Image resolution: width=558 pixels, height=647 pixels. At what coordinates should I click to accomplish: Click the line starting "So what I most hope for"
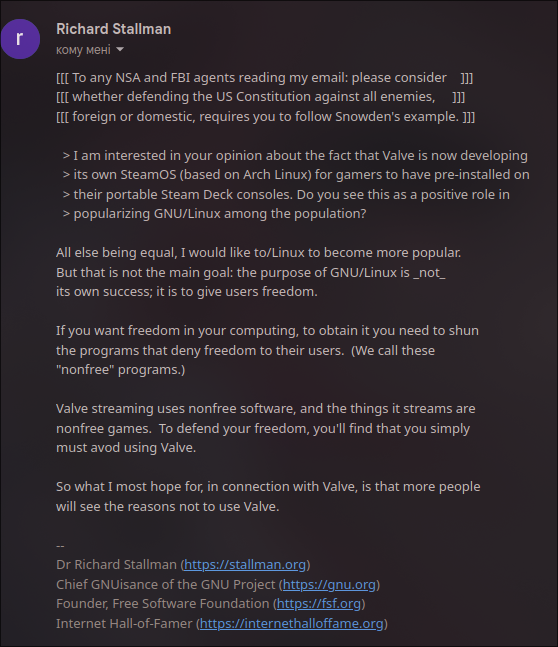268,486
